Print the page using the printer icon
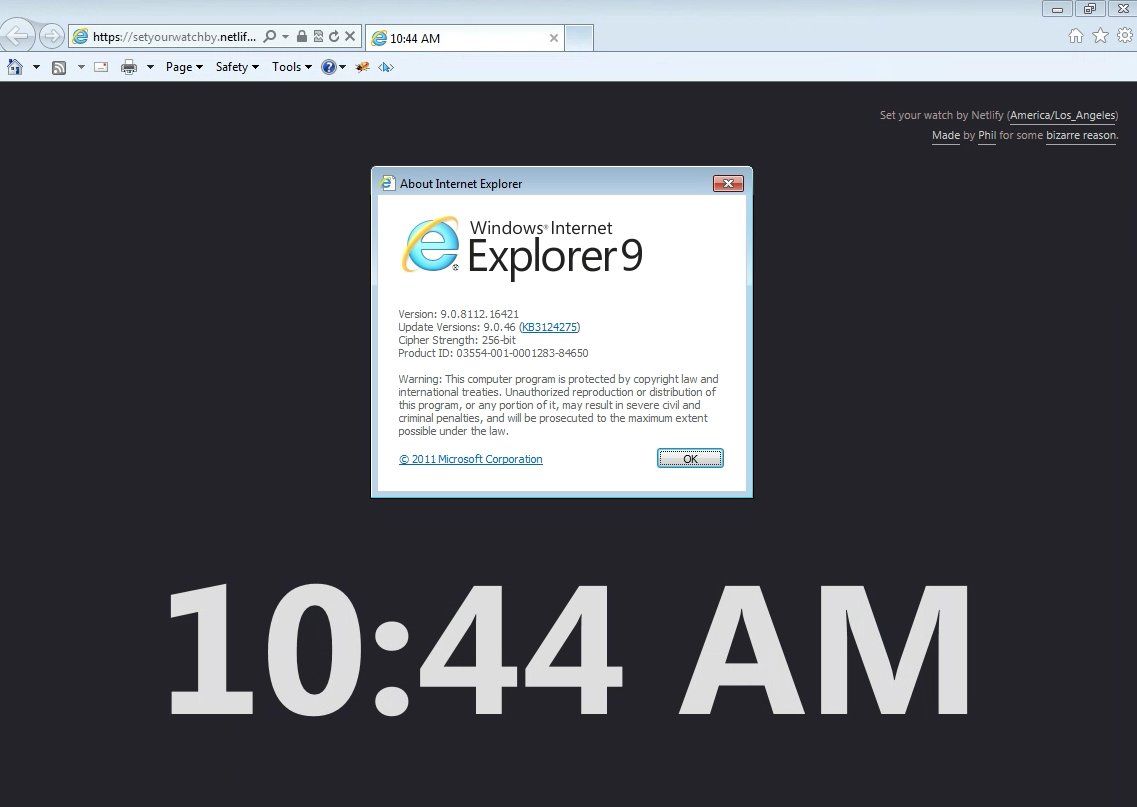1137x807 pixels. coord(129,67)
